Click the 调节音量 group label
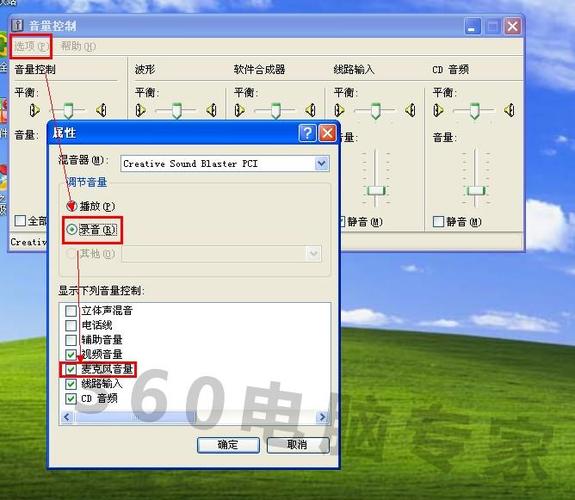575x500 pixels. 87,182
